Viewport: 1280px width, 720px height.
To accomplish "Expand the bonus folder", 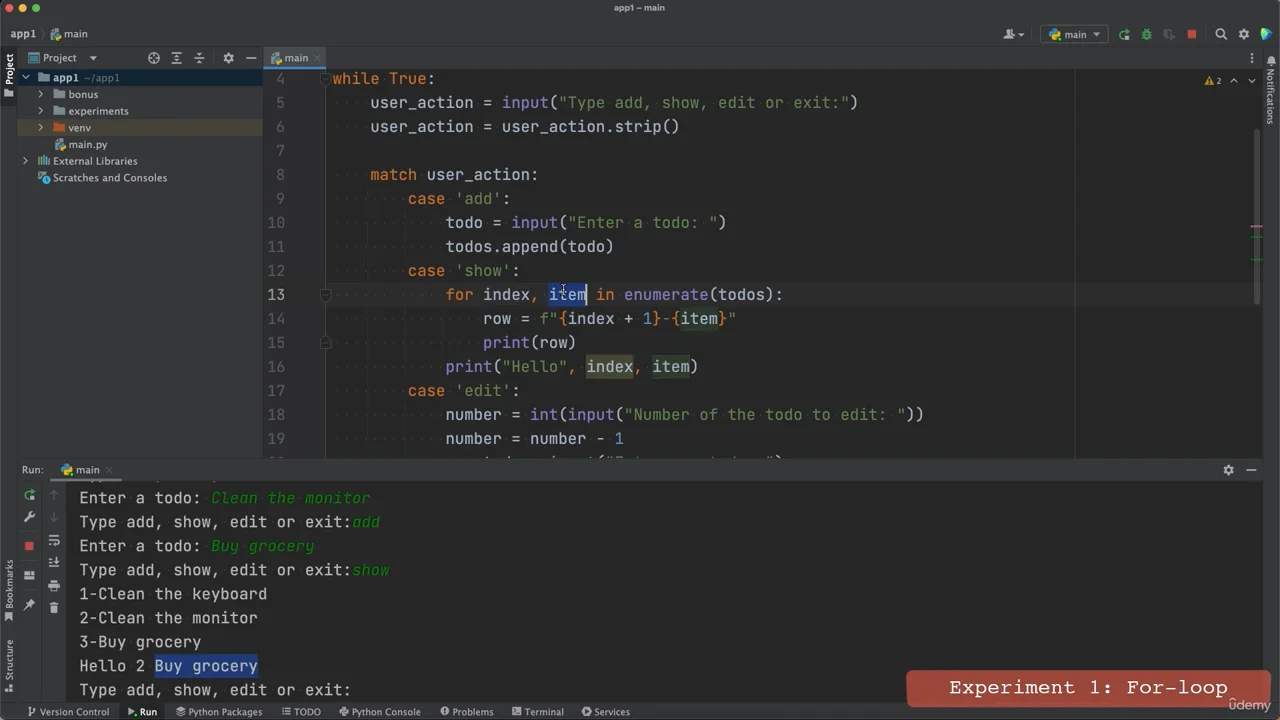I will coord(41,94).
